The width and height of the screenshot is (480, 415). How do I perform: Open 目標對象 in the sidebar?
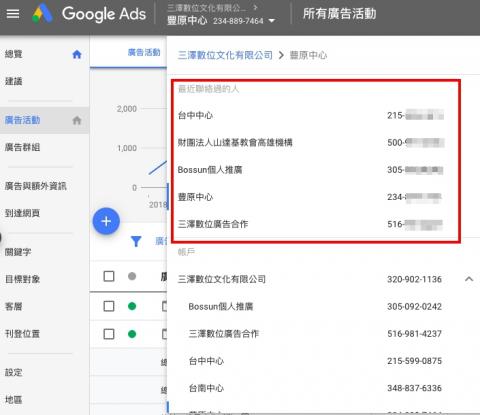[x=22, y=279]
